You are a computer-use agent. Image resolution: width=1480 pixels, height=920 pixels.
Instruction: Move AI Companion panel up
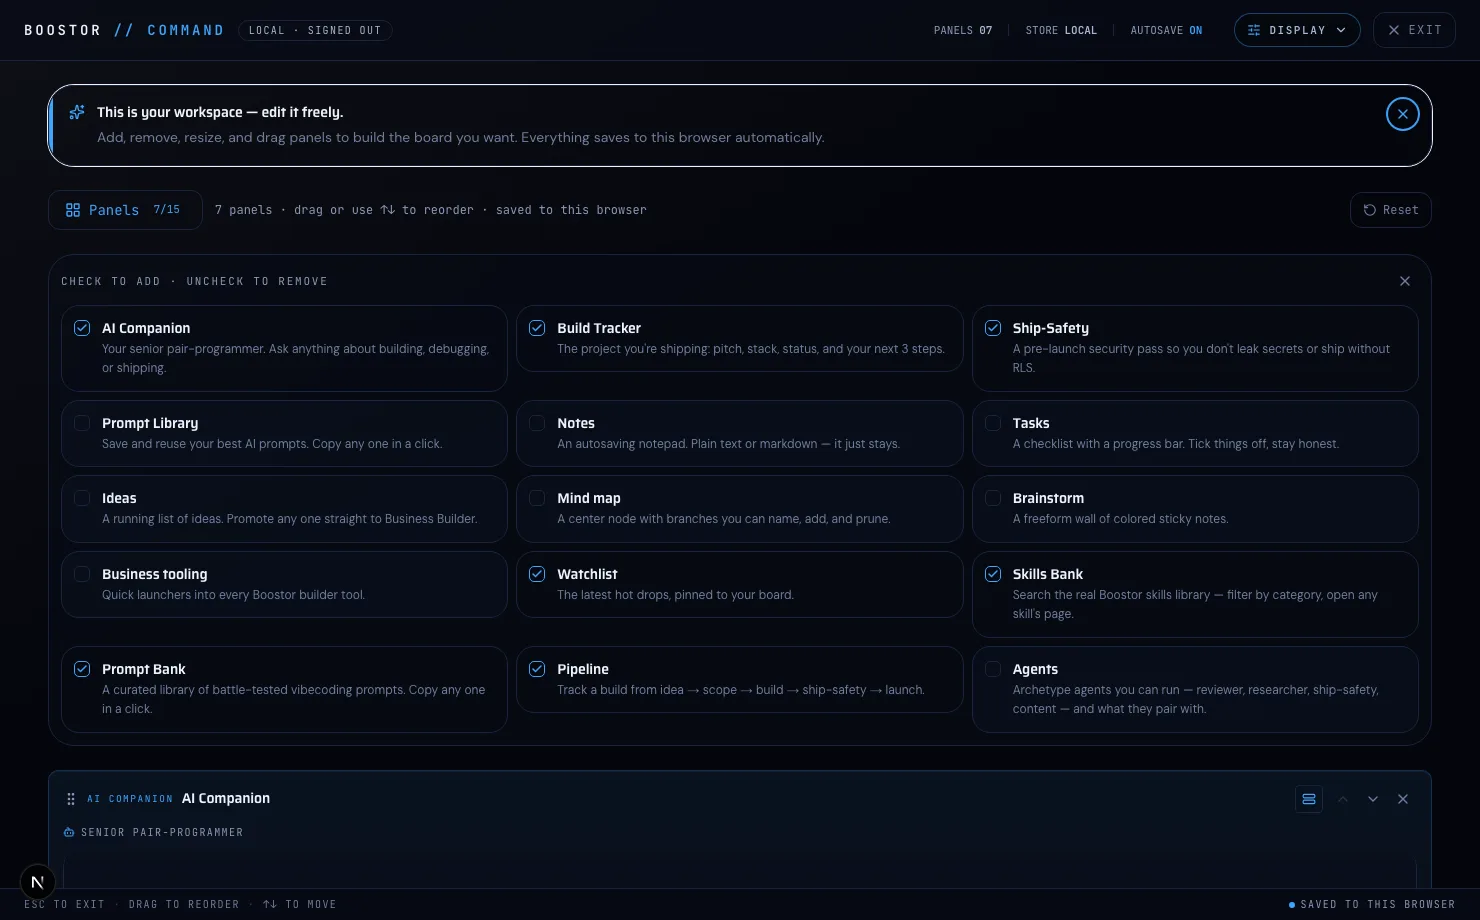[1343, 799]
